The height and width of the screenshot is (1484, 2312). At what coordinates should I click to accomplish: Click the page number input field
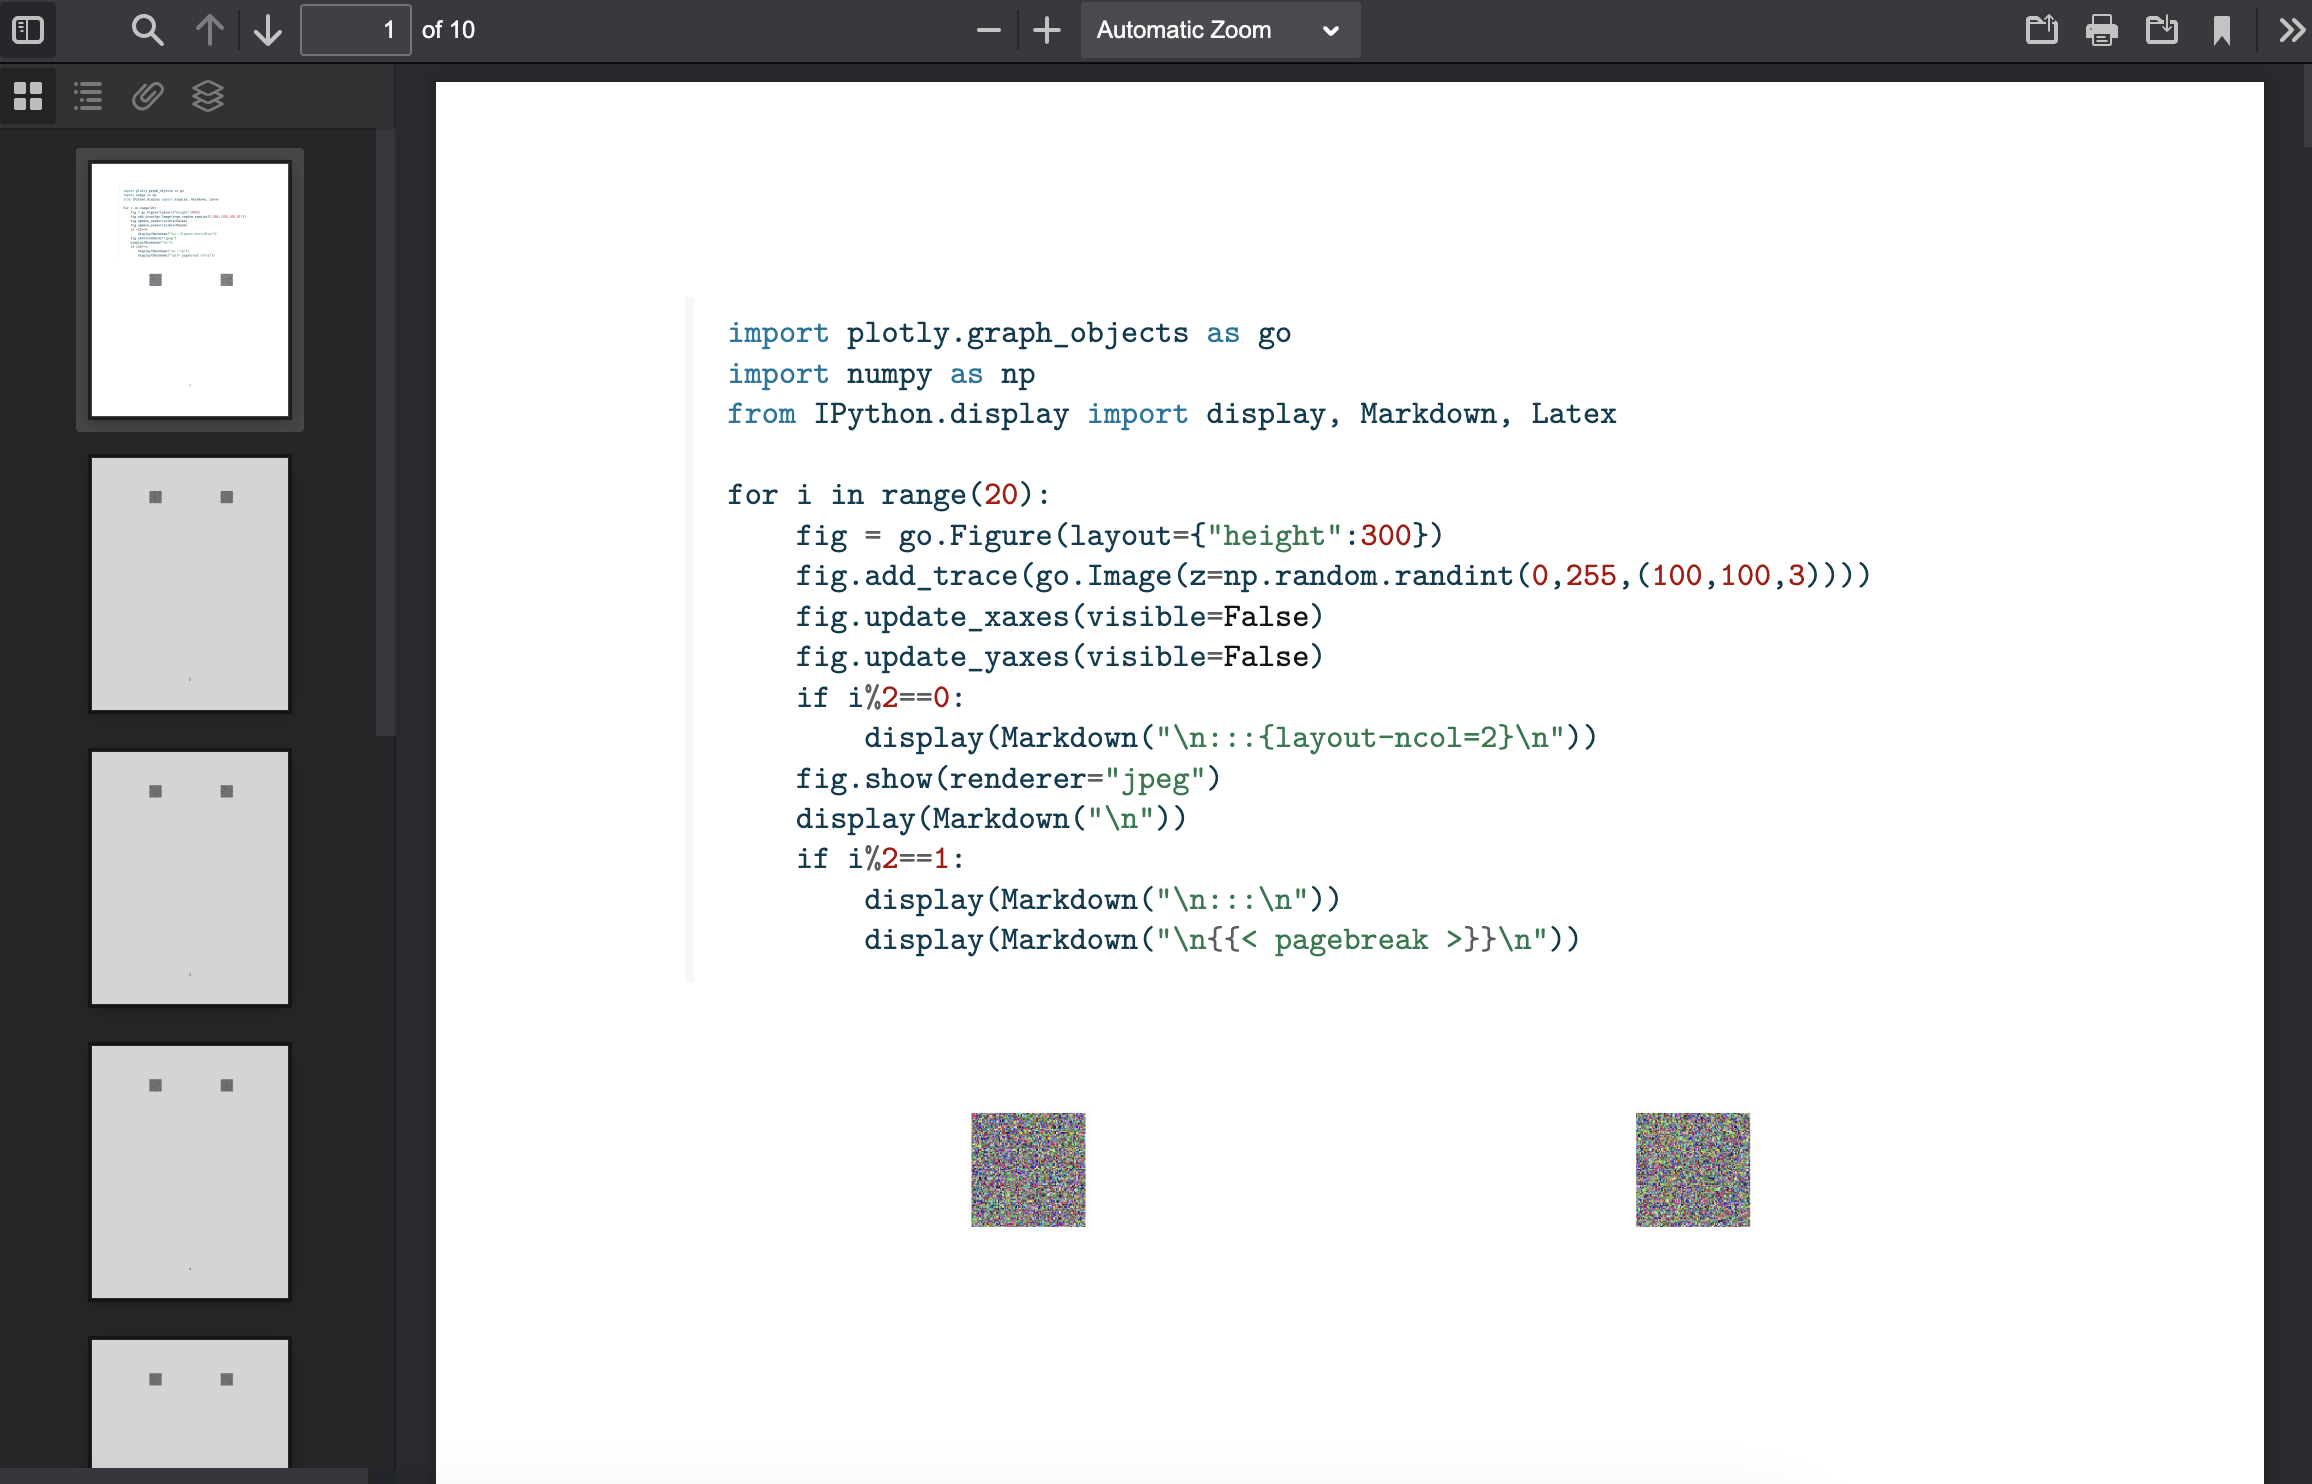click(355, 30)
